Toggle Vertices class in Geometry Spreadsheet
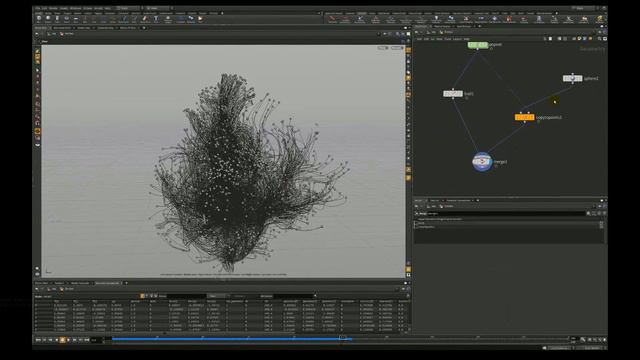This screenshot has height=360, width=640. coord(147,296)
